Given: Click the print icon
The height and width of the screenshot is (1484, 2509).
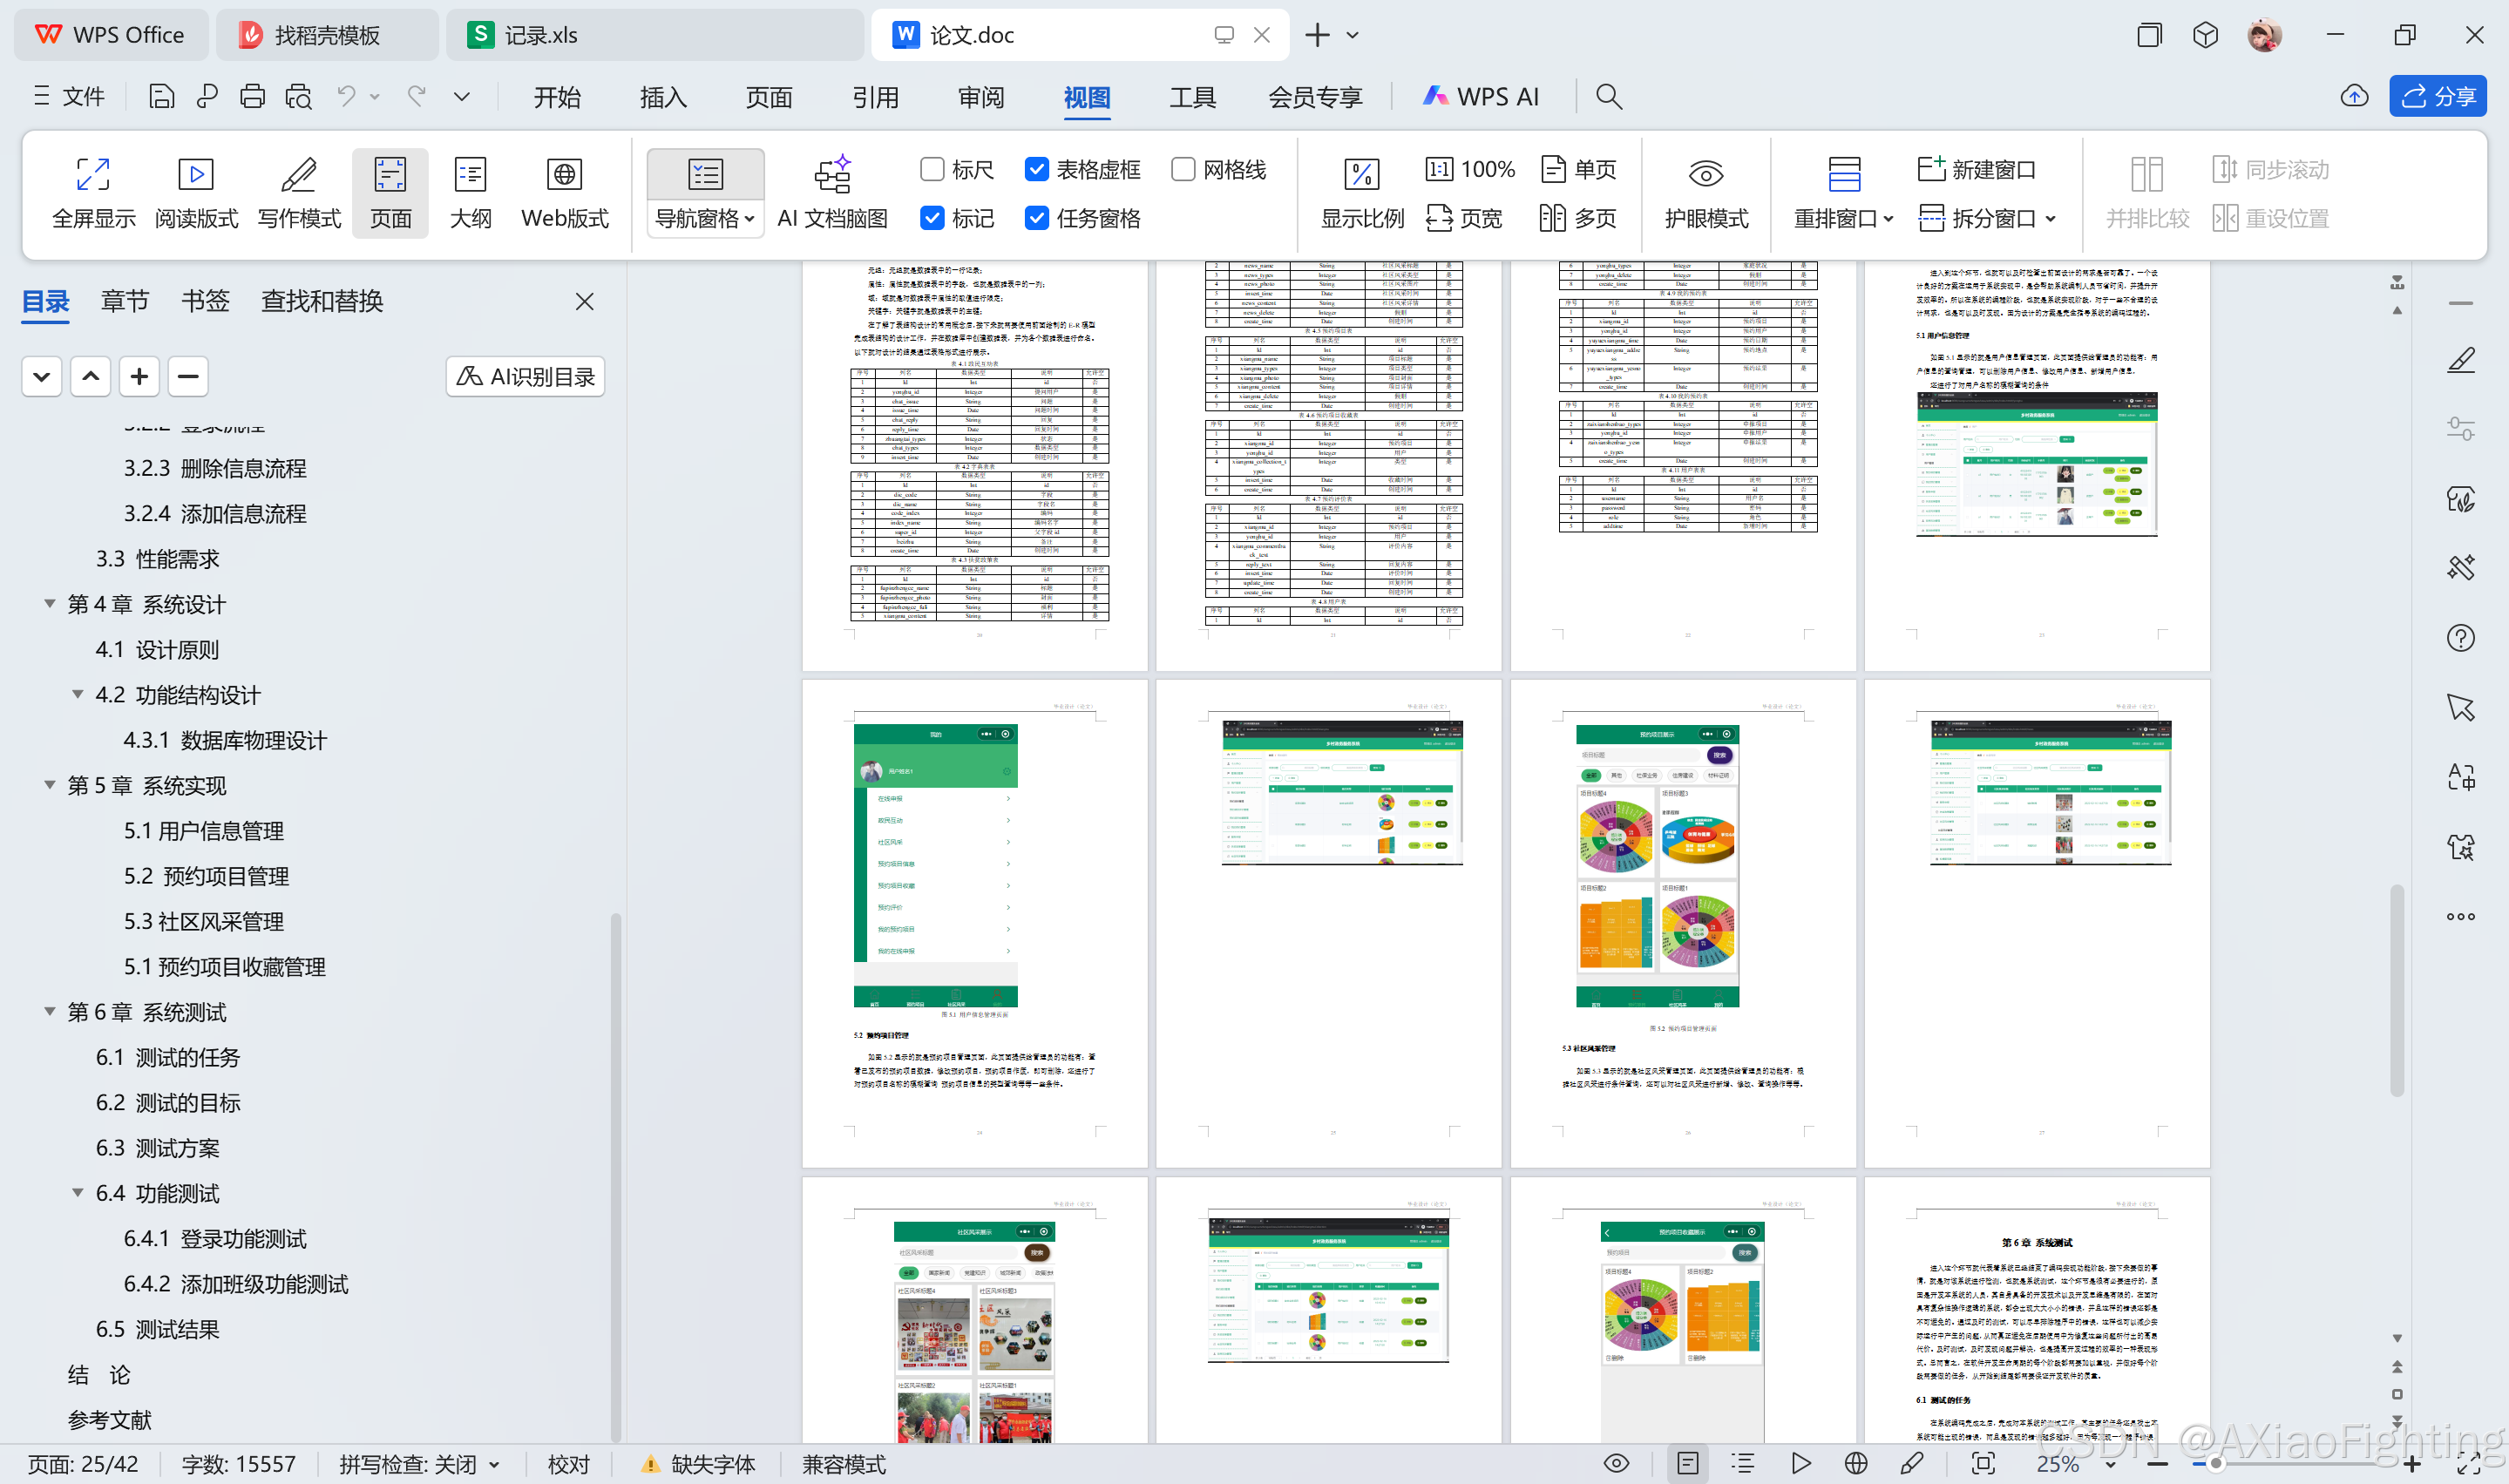Looking at the screenshot, I should click(253, 97).
